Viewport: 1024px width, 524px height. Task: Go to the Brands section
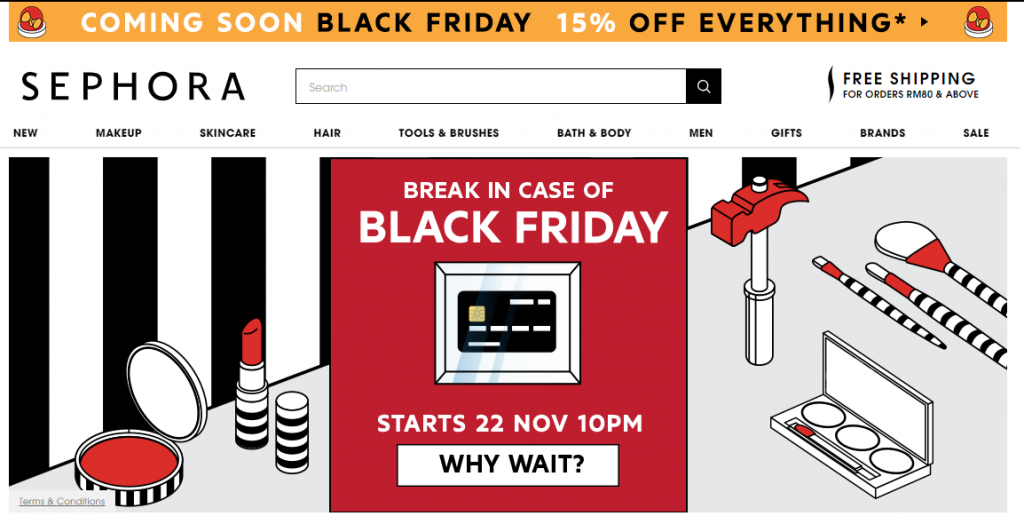click(x=882, y=133)
